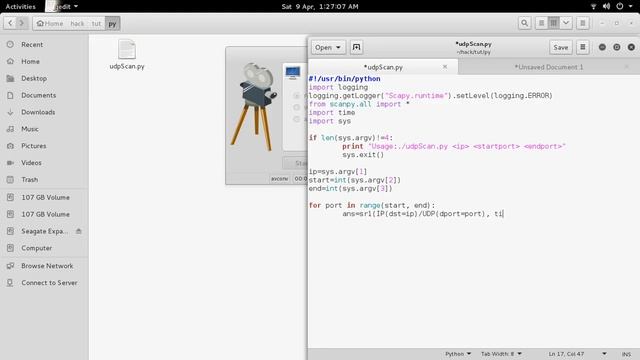Screen dimensions: 640x360
Task: Open Videos in the Files sidebar
Action: pos(31,162)
